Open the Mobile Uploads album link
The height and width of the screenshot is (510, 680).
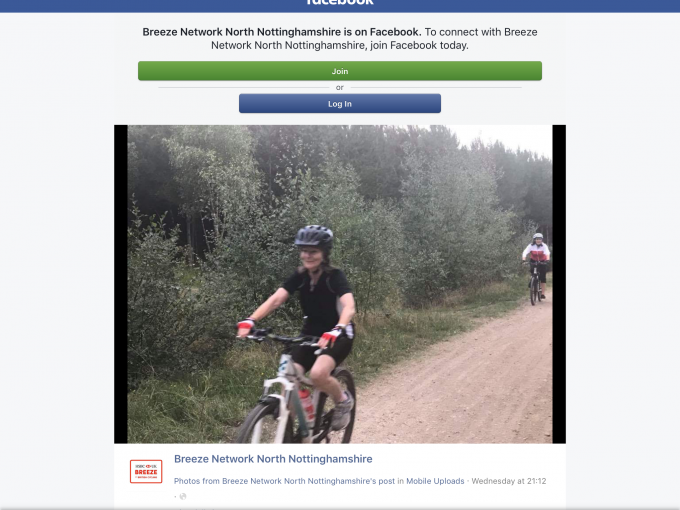435,481
